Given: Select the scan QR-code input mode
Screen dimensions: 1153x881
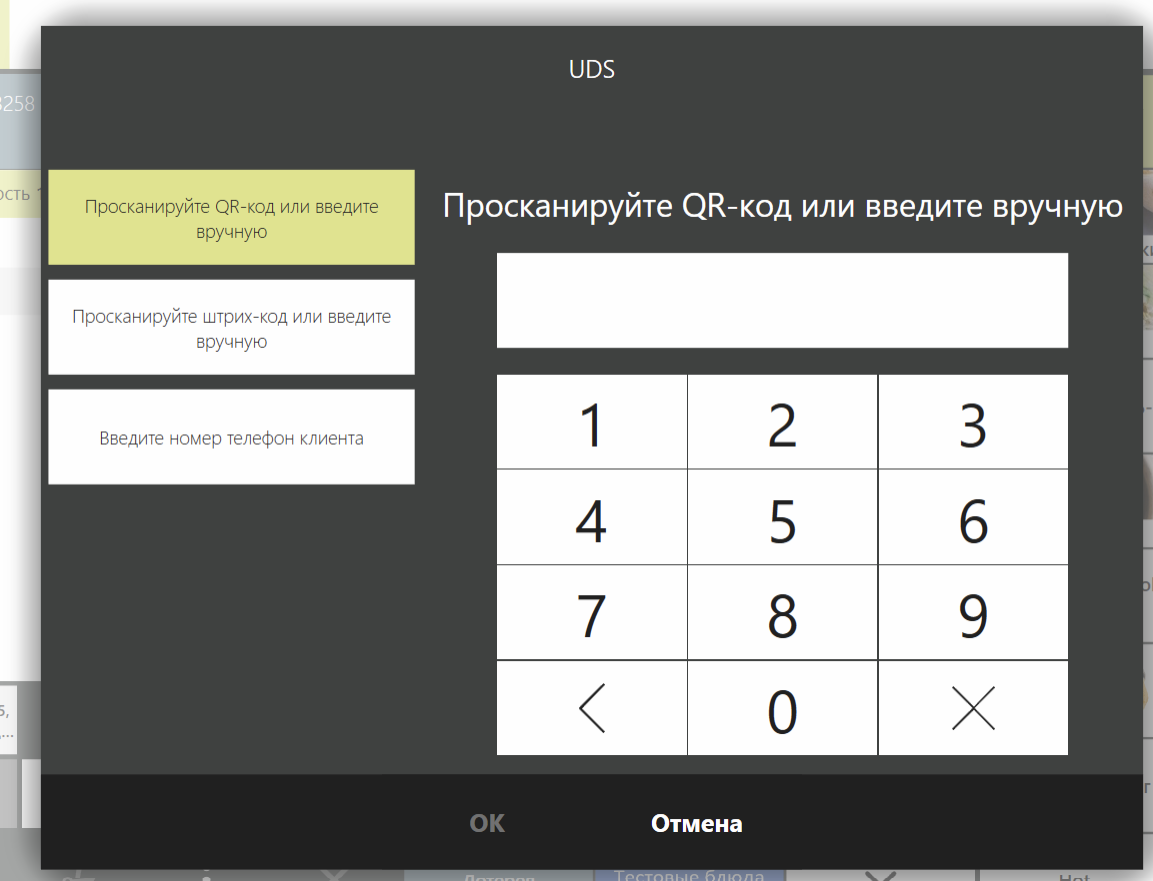Looking at the screenshot, I should (232, 218).
